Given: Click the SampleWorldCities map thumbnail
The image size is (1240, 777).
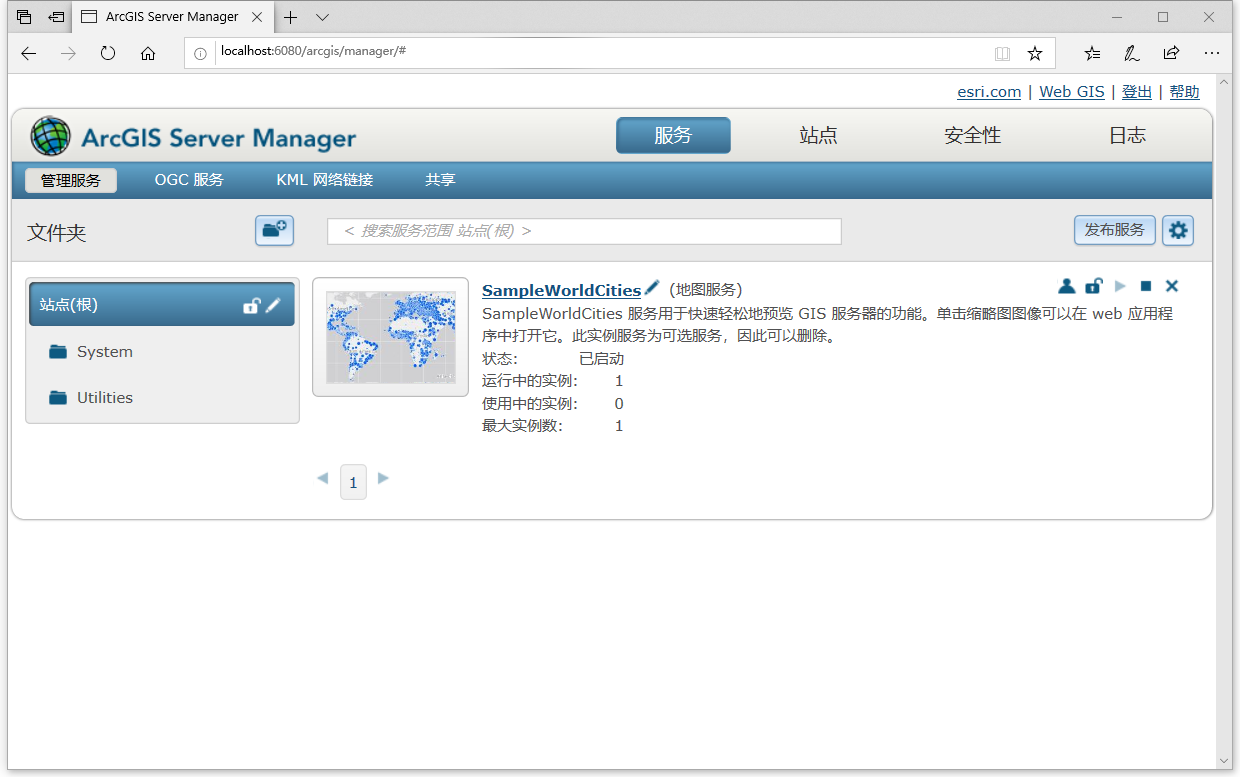Looking at the screenshot, I should point(391,337).
